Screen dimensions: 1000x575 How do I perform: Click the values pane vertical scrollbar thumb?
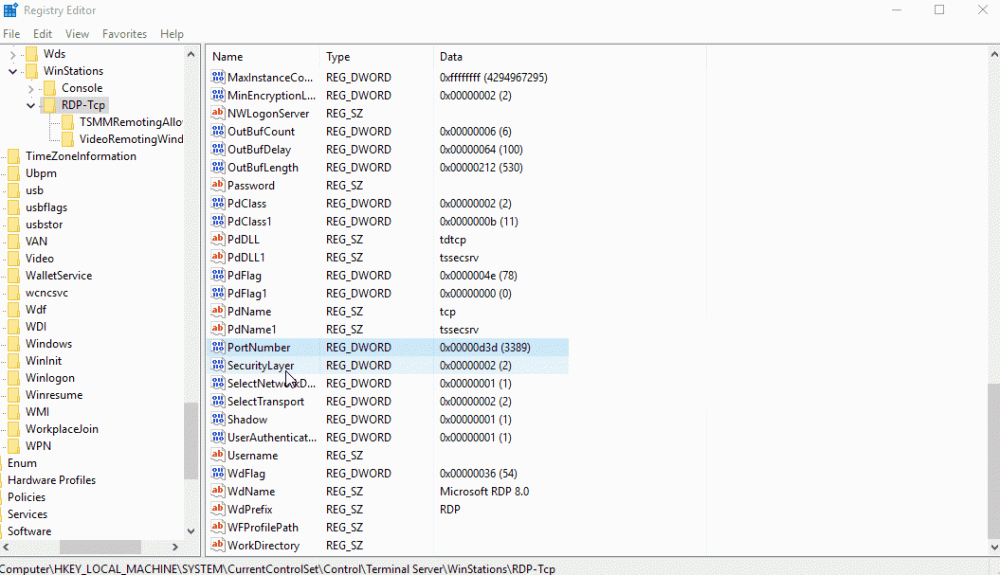[x=992, y=460]
